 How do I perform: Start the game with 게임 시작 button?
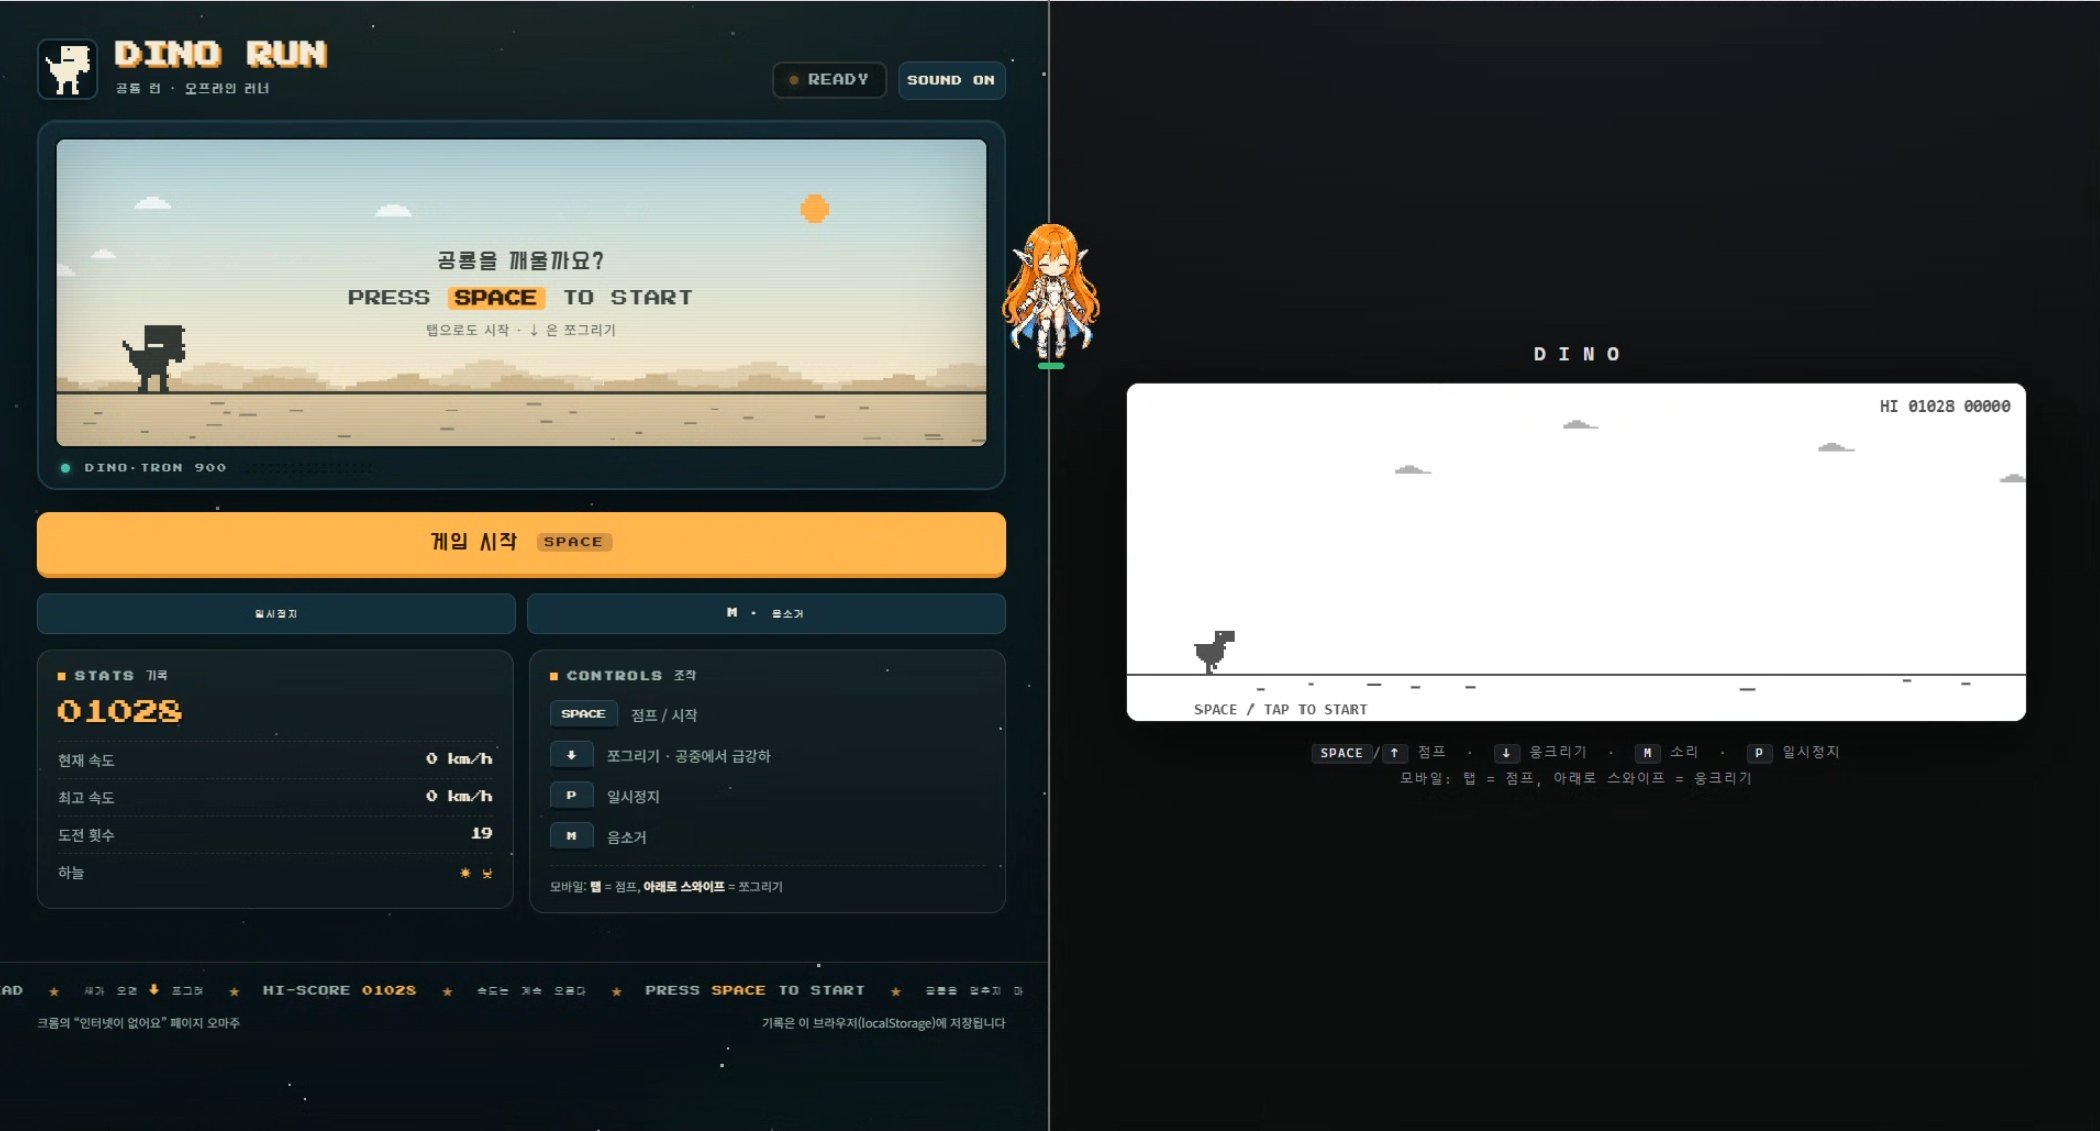click(521, 543)
